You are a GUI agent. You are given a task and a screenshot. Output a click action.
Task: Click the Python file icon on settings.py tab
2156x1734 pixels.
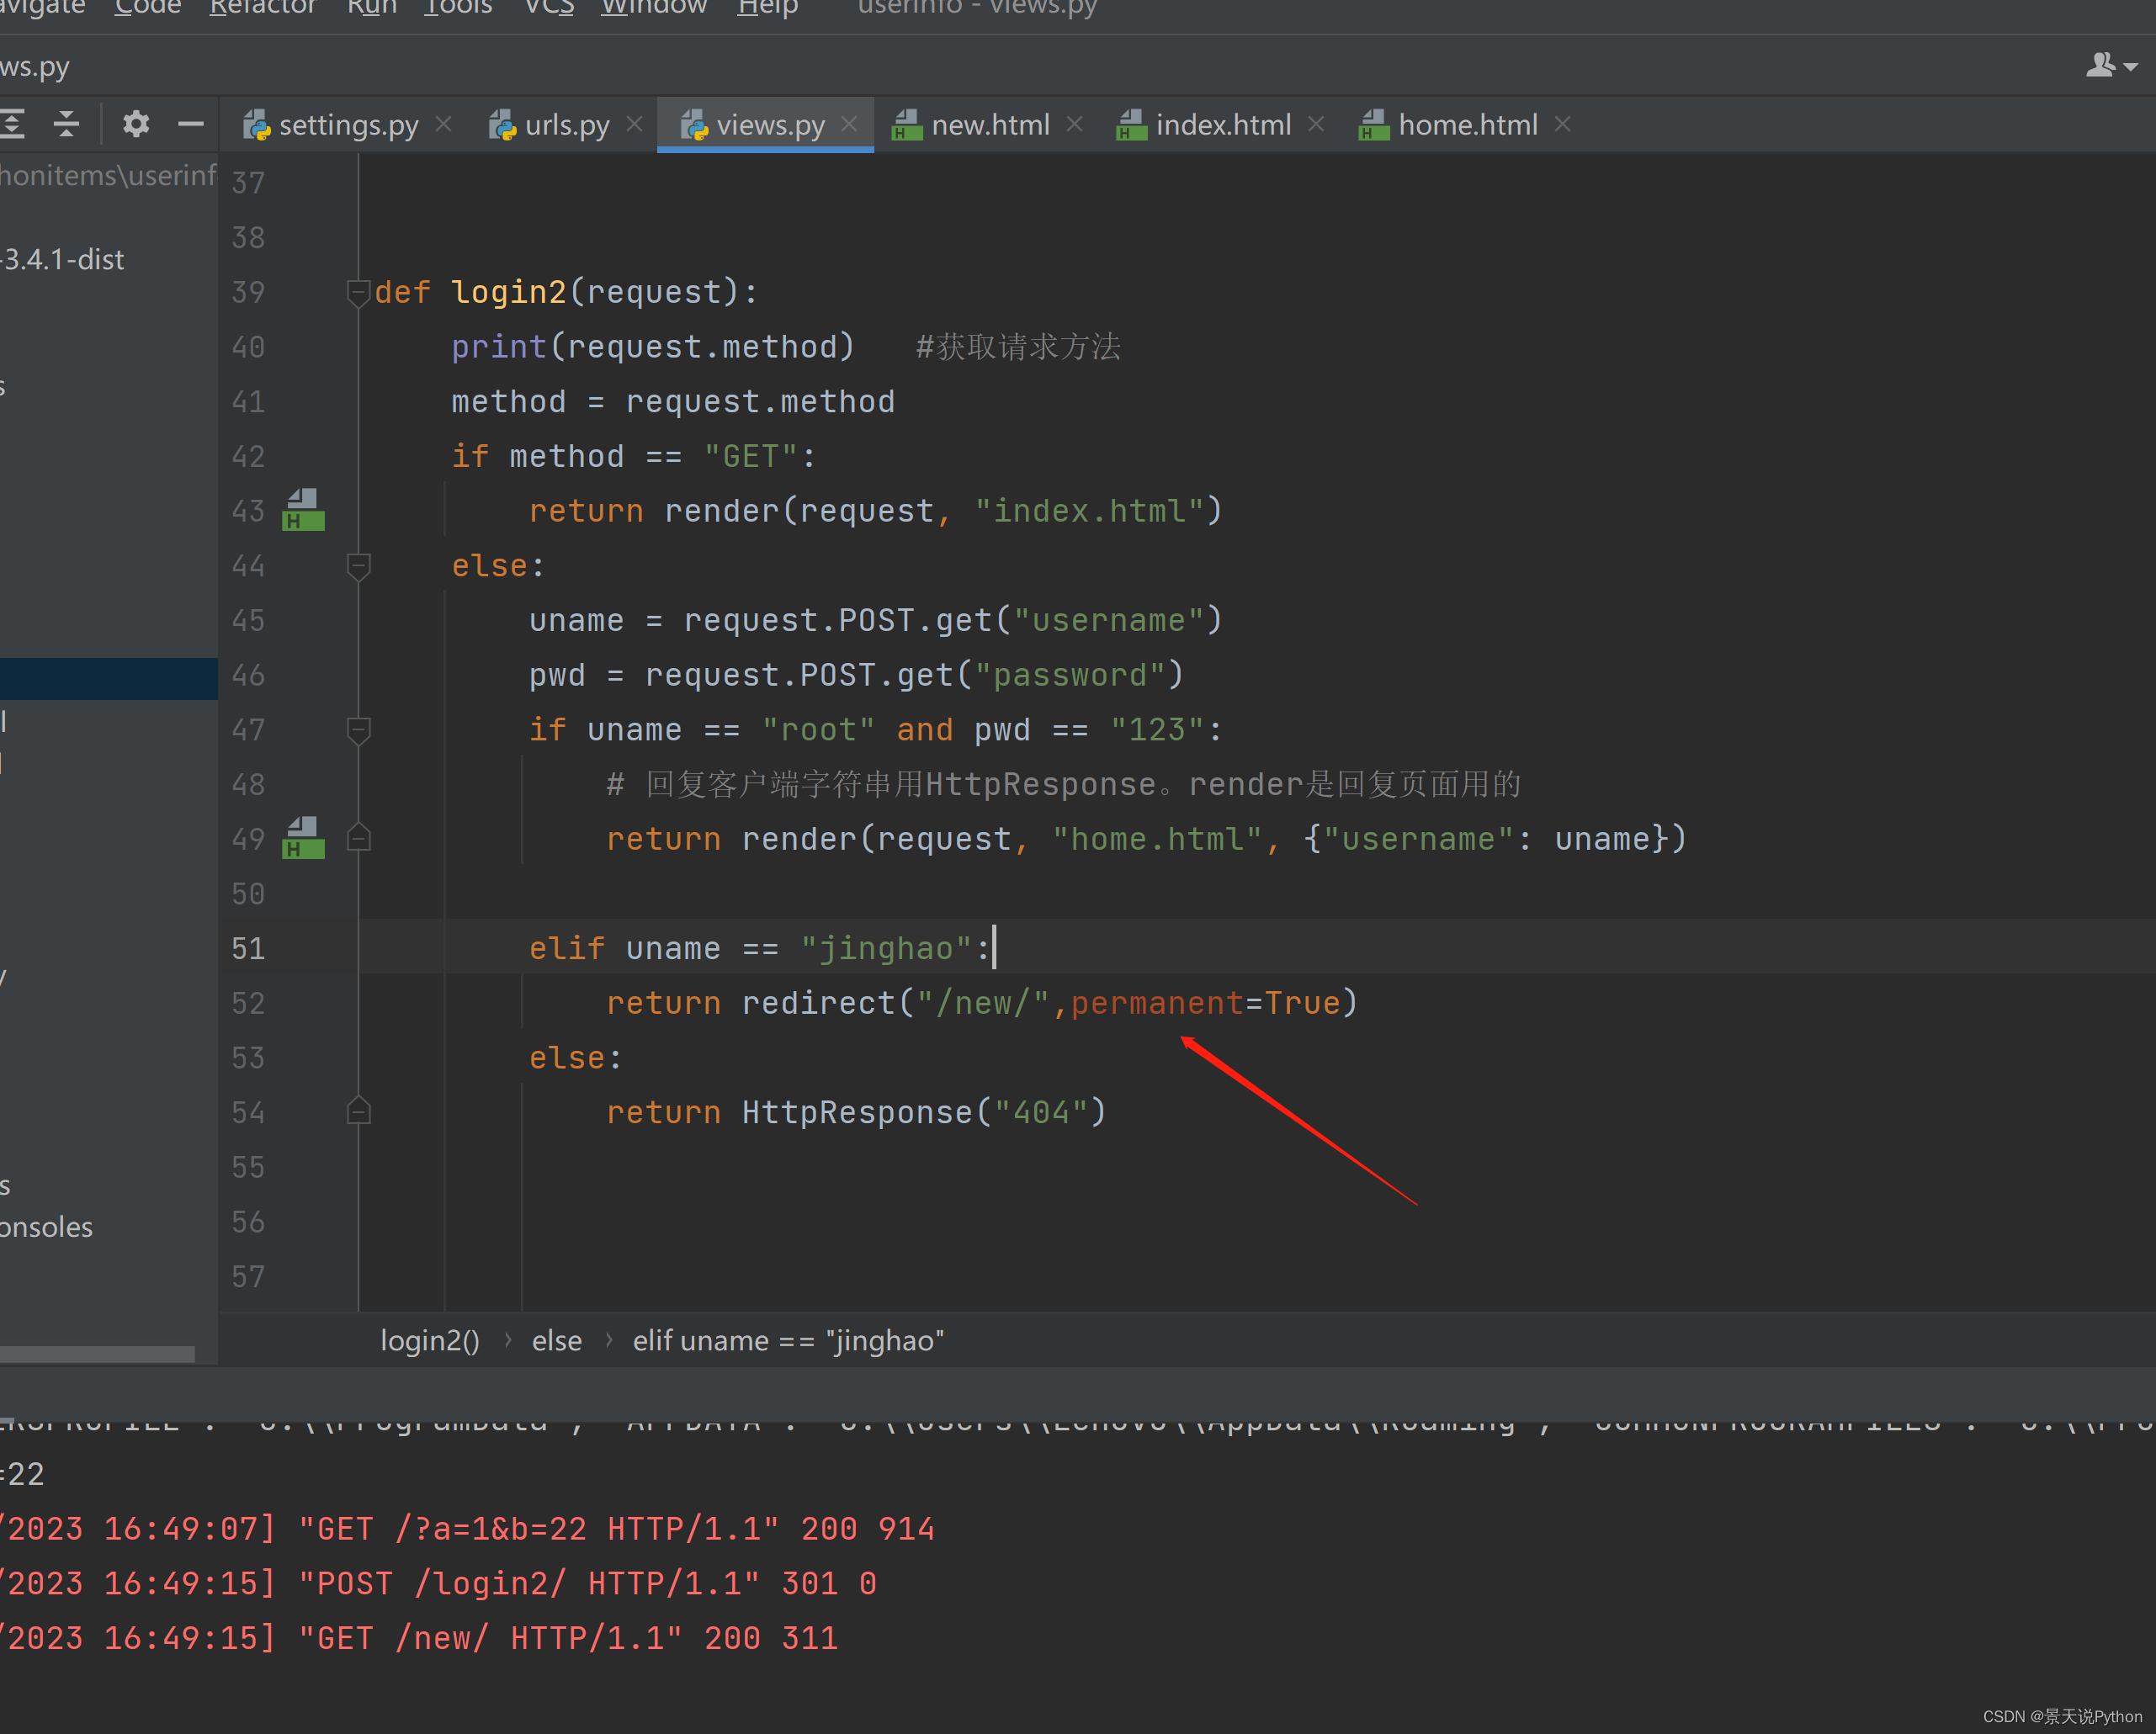coord(257,125)
